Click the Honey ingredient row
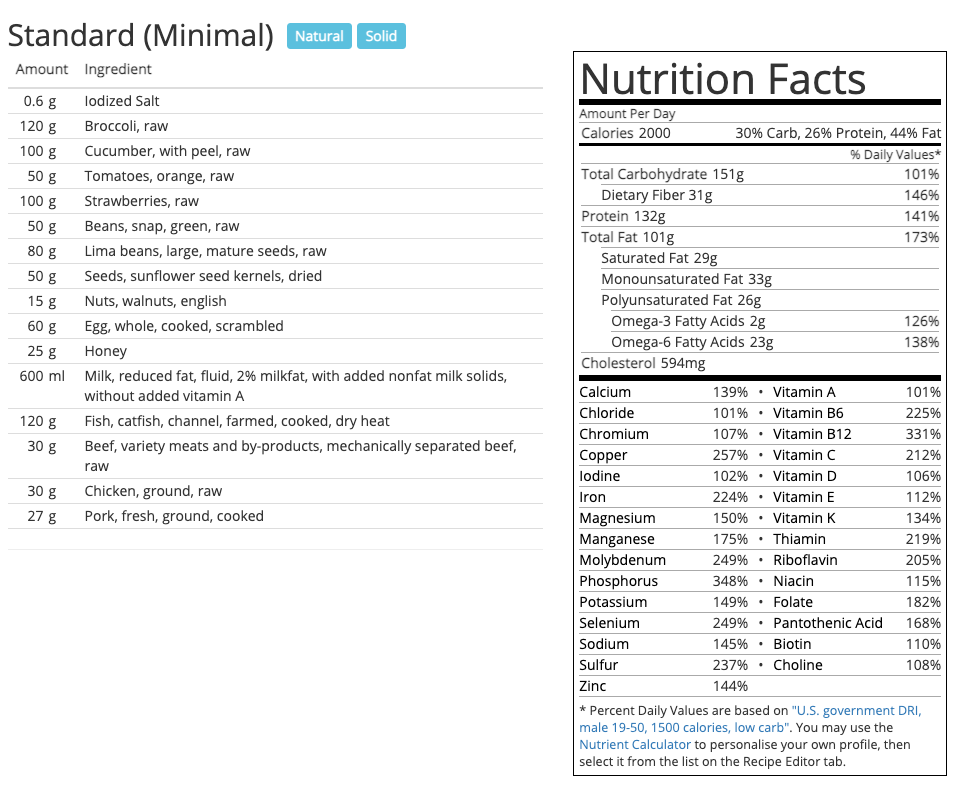Image resolution: width=957 pixels, height=800 pixels. click(x=105, y=351)
